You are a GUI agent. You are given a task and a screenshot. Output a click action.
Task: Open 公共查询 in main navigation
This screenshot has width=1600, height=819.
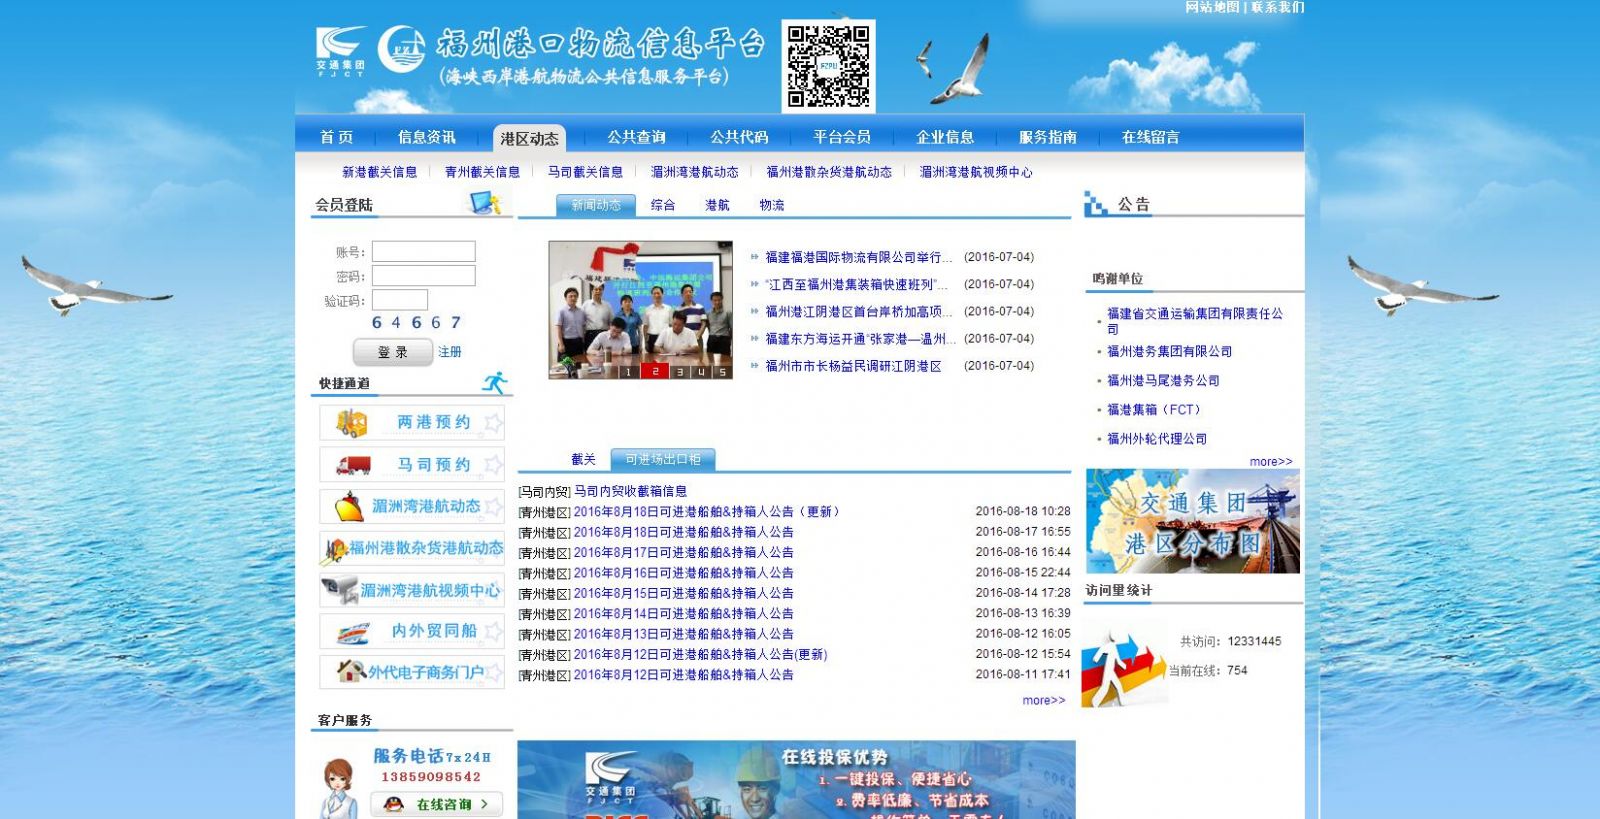click(636, 138)
